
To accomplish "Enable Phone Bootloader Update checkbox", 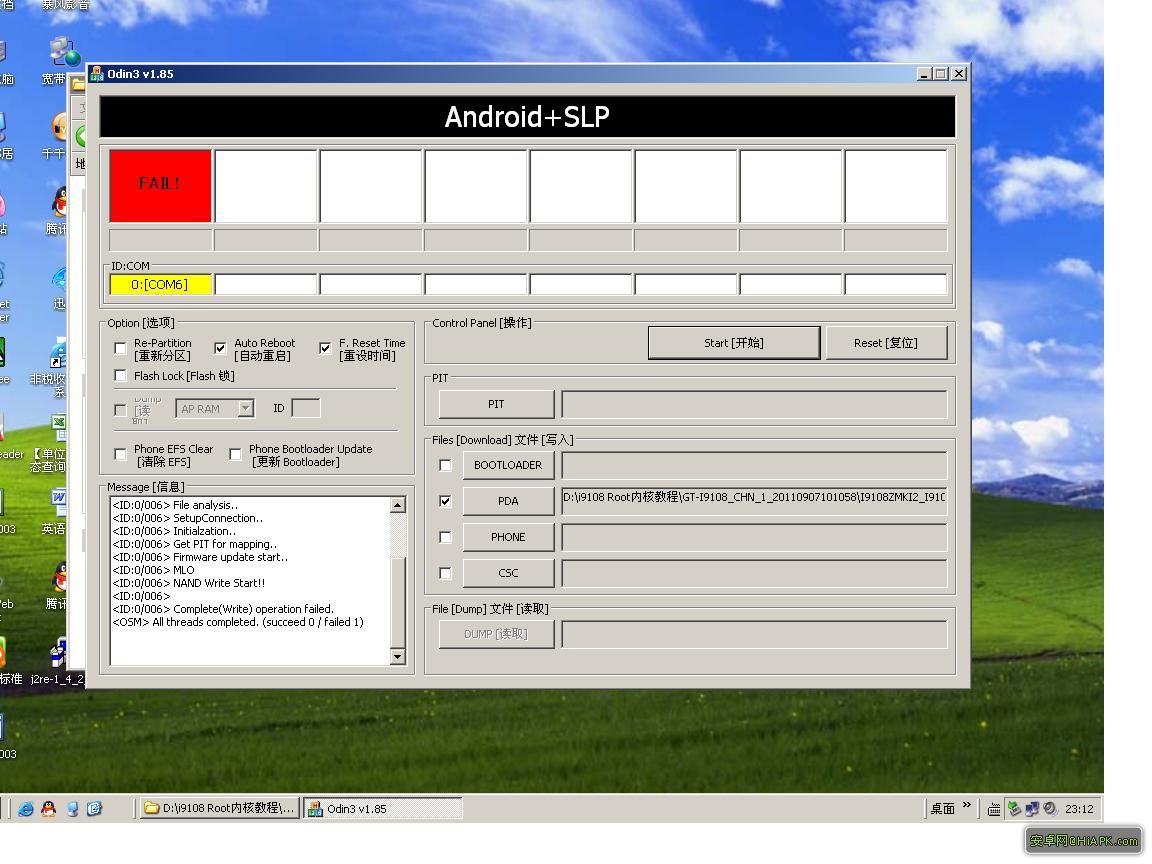I will [x=235, y=455].
